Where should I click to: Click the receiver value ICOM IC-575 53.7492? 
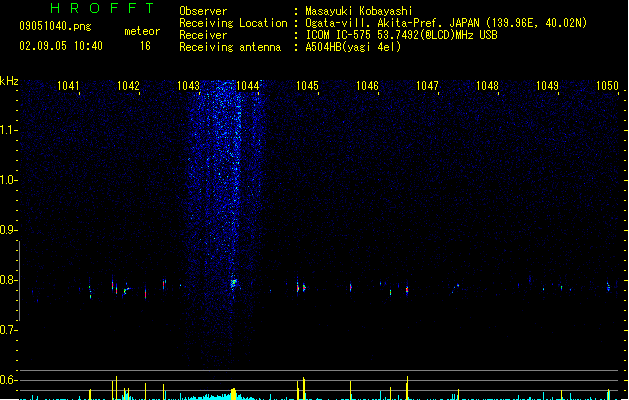402,35
